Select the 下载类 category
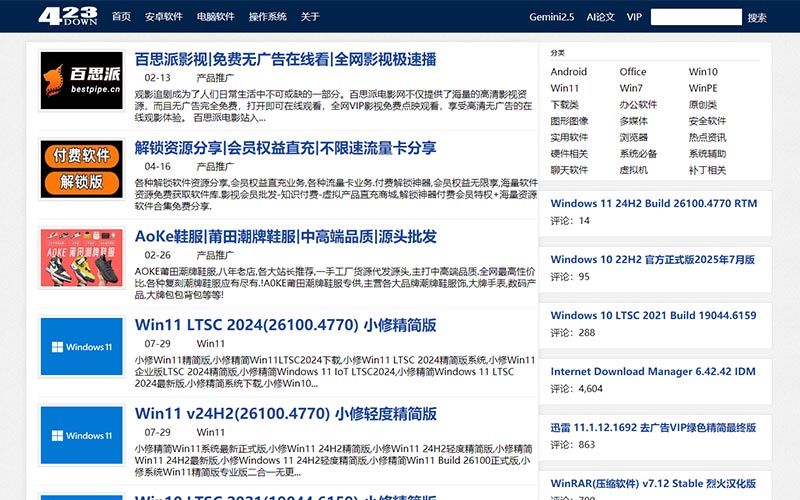Image resolution: width=800 pixels, height=500 pixels. (x=565, y=105)
